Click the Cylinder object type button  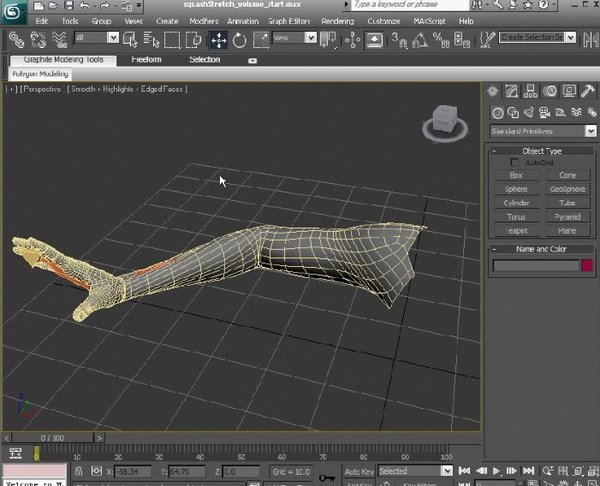click(516, 203)
